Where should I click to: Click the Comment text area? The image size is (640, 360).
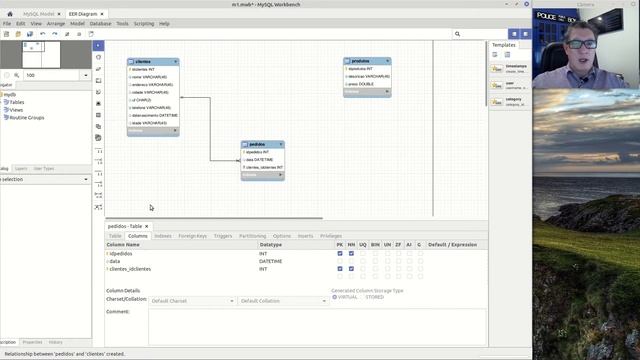click(x=317, y=327)
